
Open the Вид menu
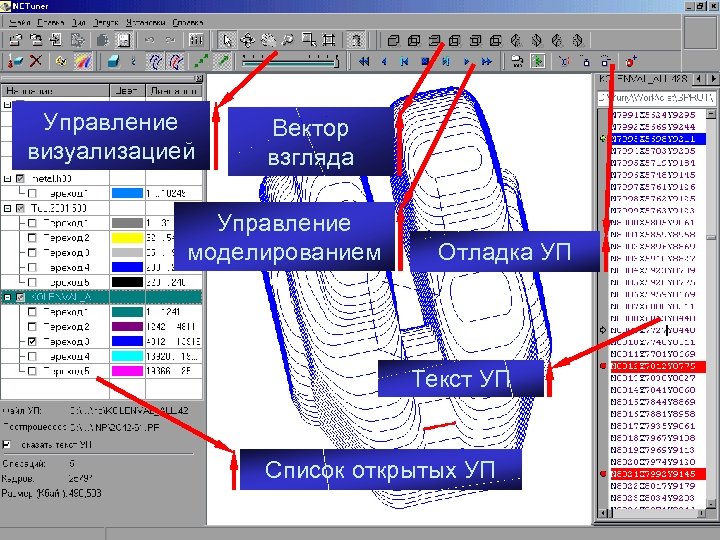(x=79, y=22)
